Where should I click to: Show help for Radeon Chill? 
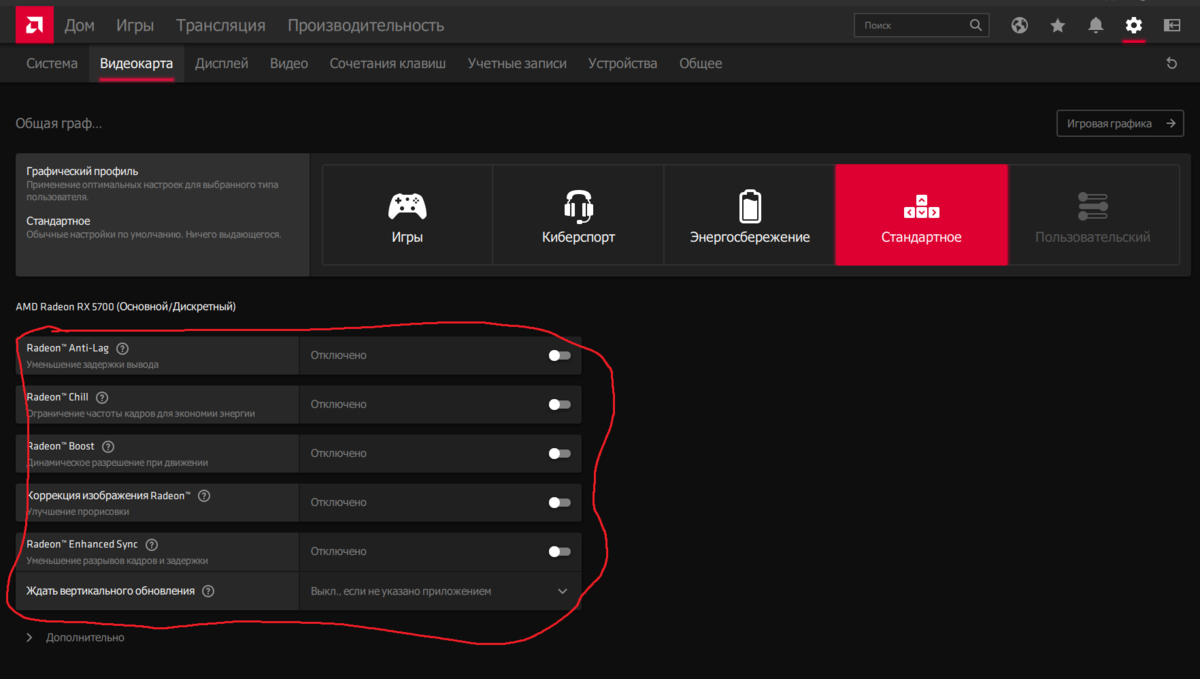pos(102,397)
